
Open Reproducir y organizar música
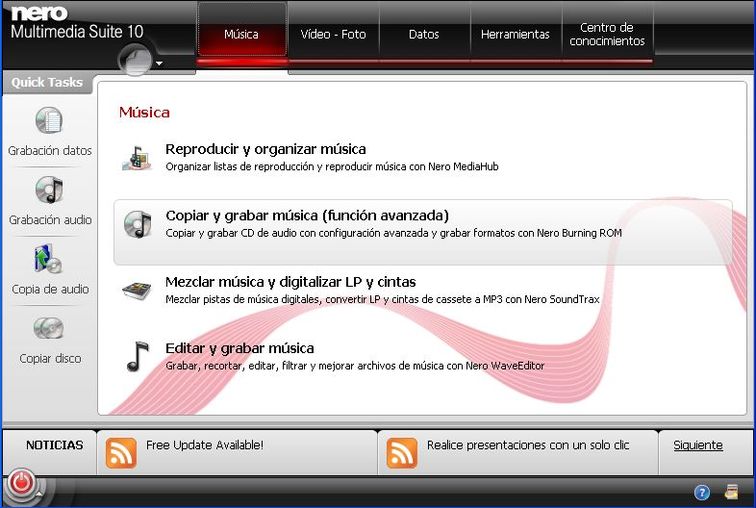tap(266, 149)
